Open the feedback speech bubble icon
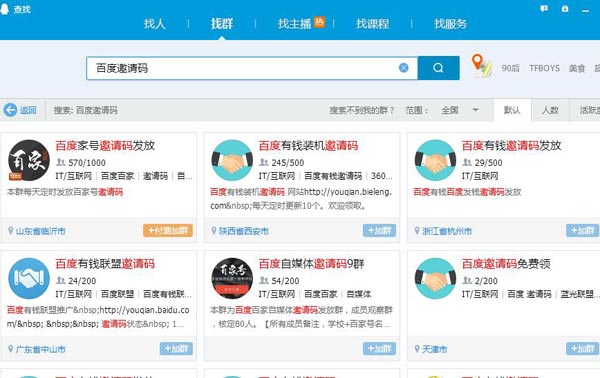600x378 pixels. [544, 9]
